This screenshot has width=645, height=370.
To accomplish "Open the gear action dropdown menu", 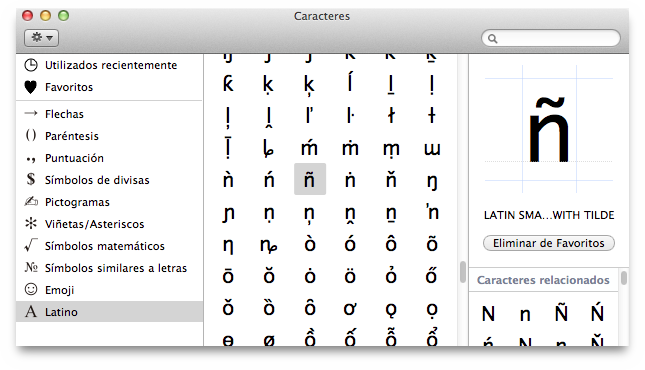I will click(x=41, y=38).
